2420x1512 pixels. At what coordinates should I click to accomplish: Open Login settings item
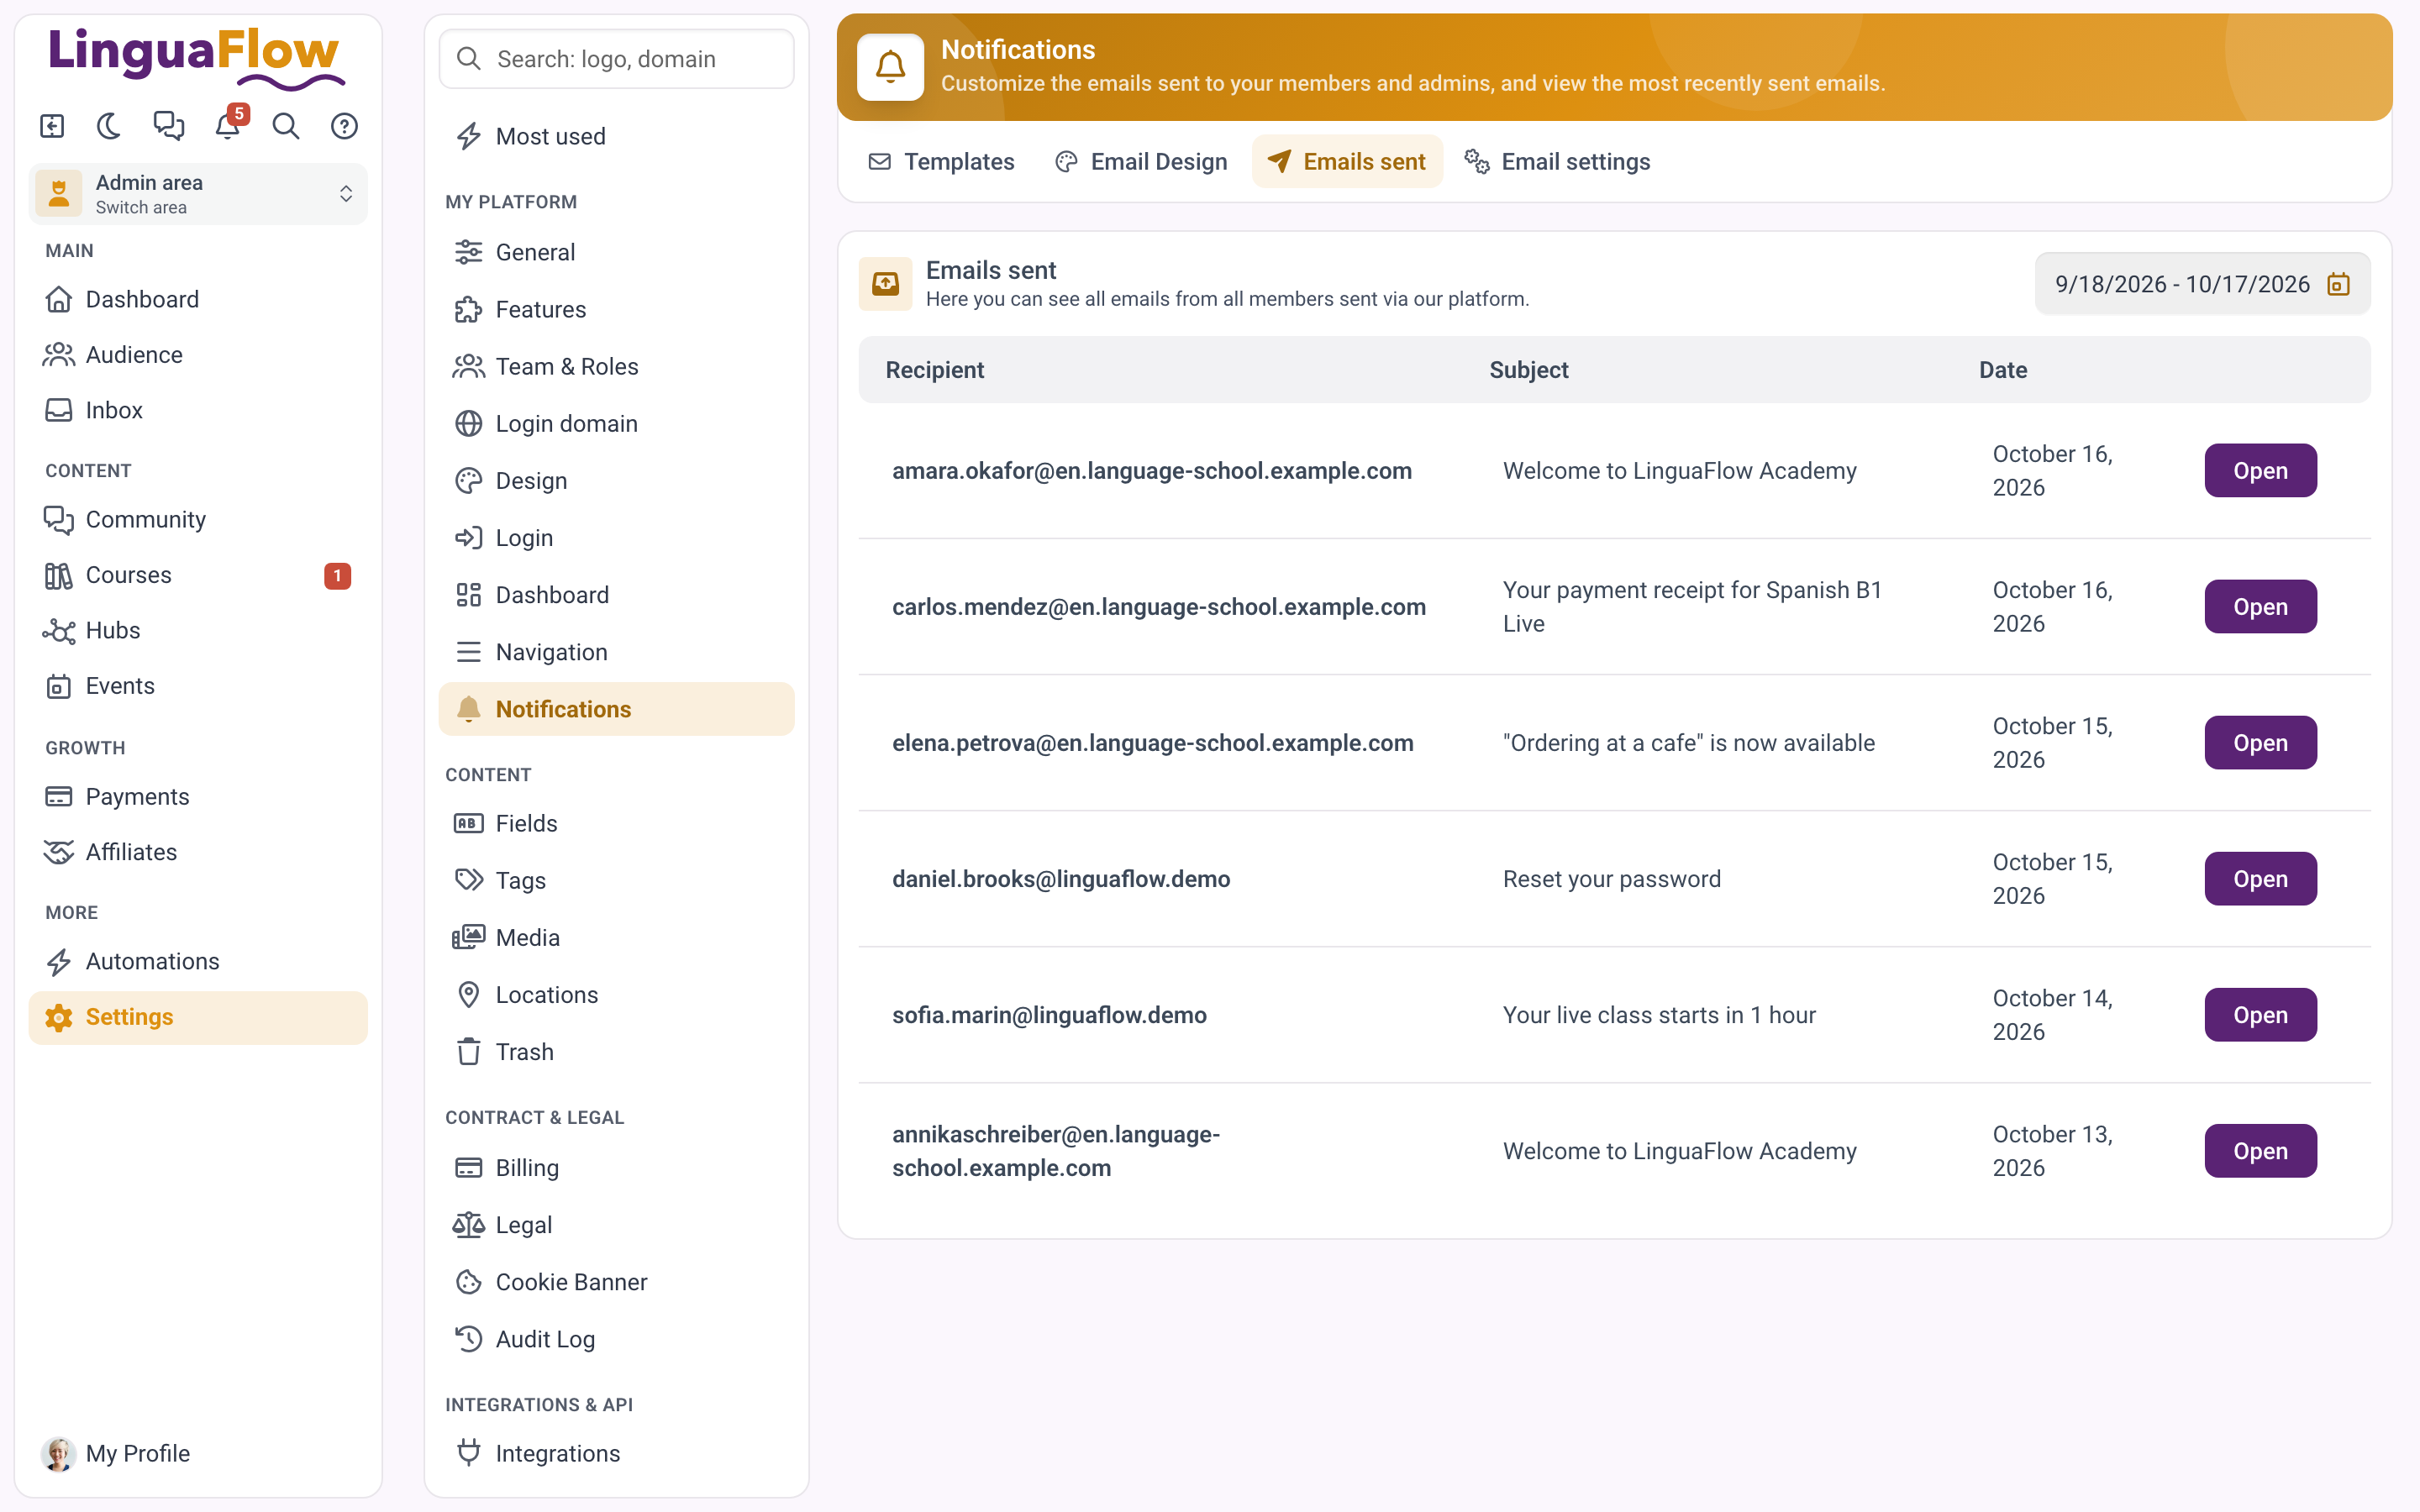click(617, 538)
